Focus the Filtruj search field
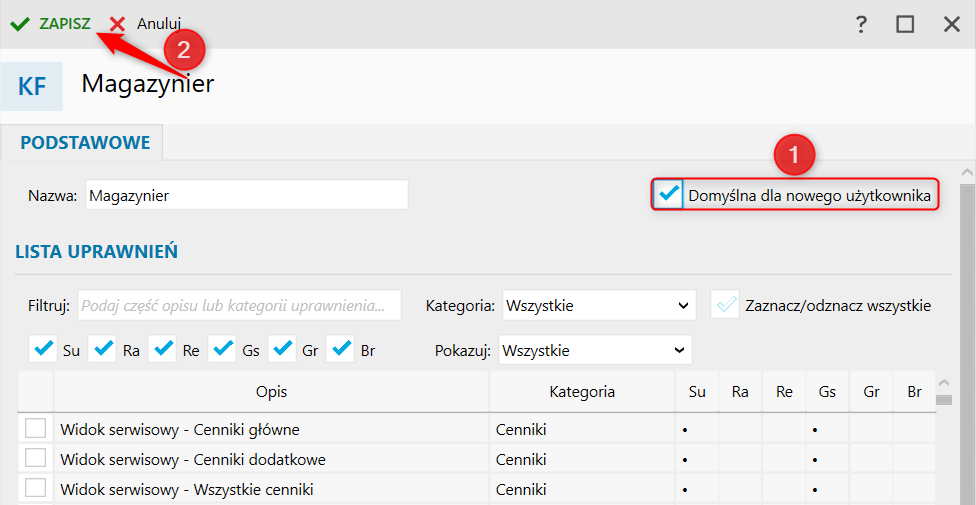Viewport: 976px width, 505px height. [239, 305]
